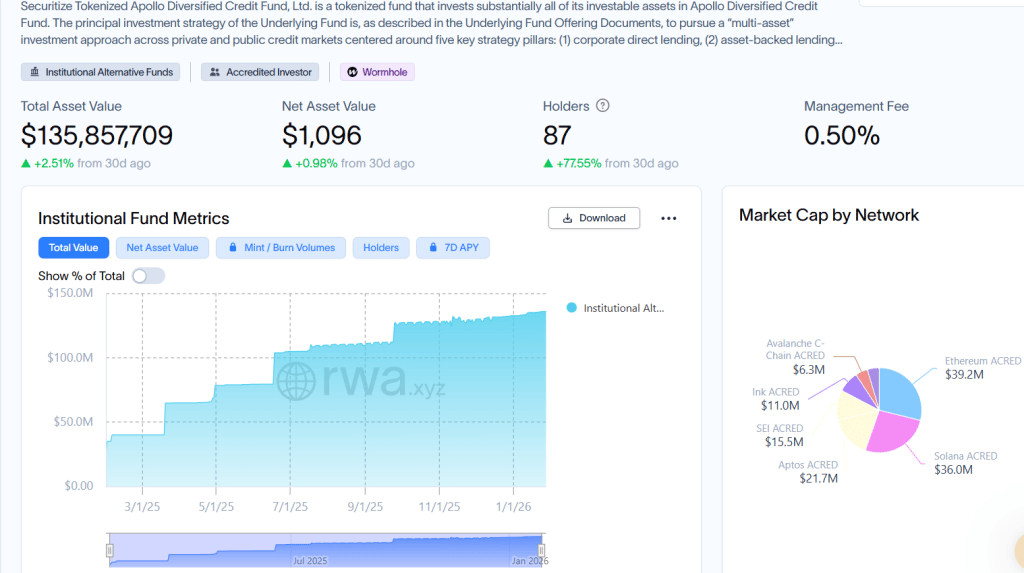Click the Institutional Alternative Funds tag

(x=101, y=72)
